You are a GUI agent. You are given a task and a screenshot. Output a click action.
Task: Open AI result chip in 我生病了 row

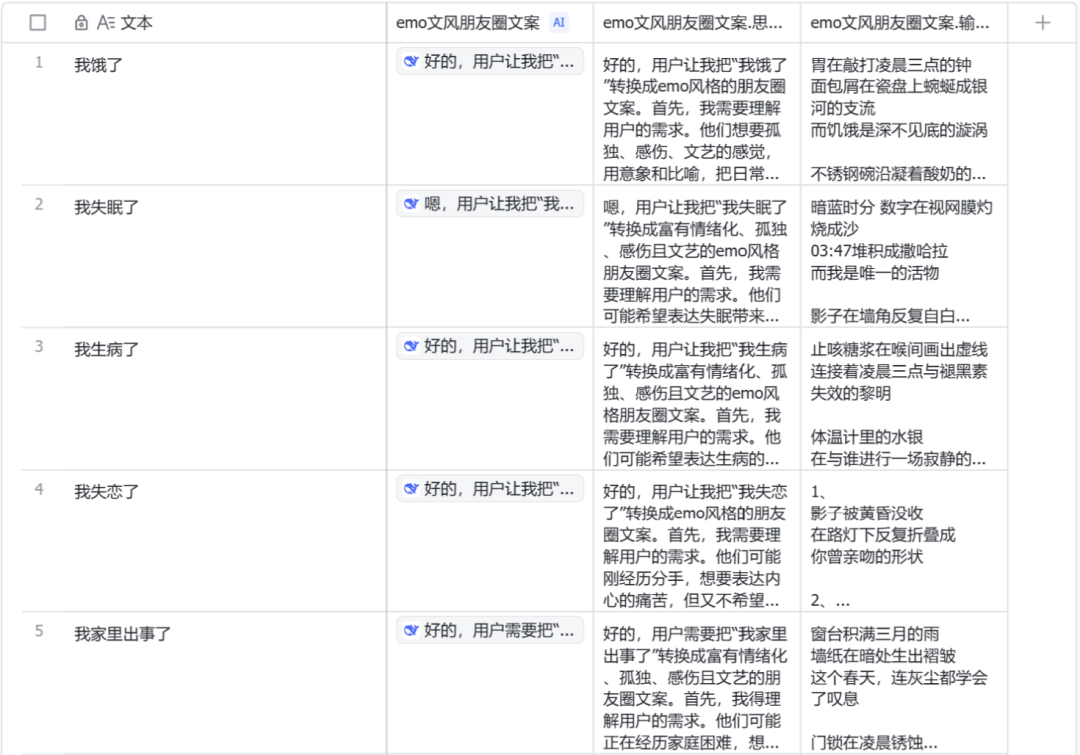point(490,346)
